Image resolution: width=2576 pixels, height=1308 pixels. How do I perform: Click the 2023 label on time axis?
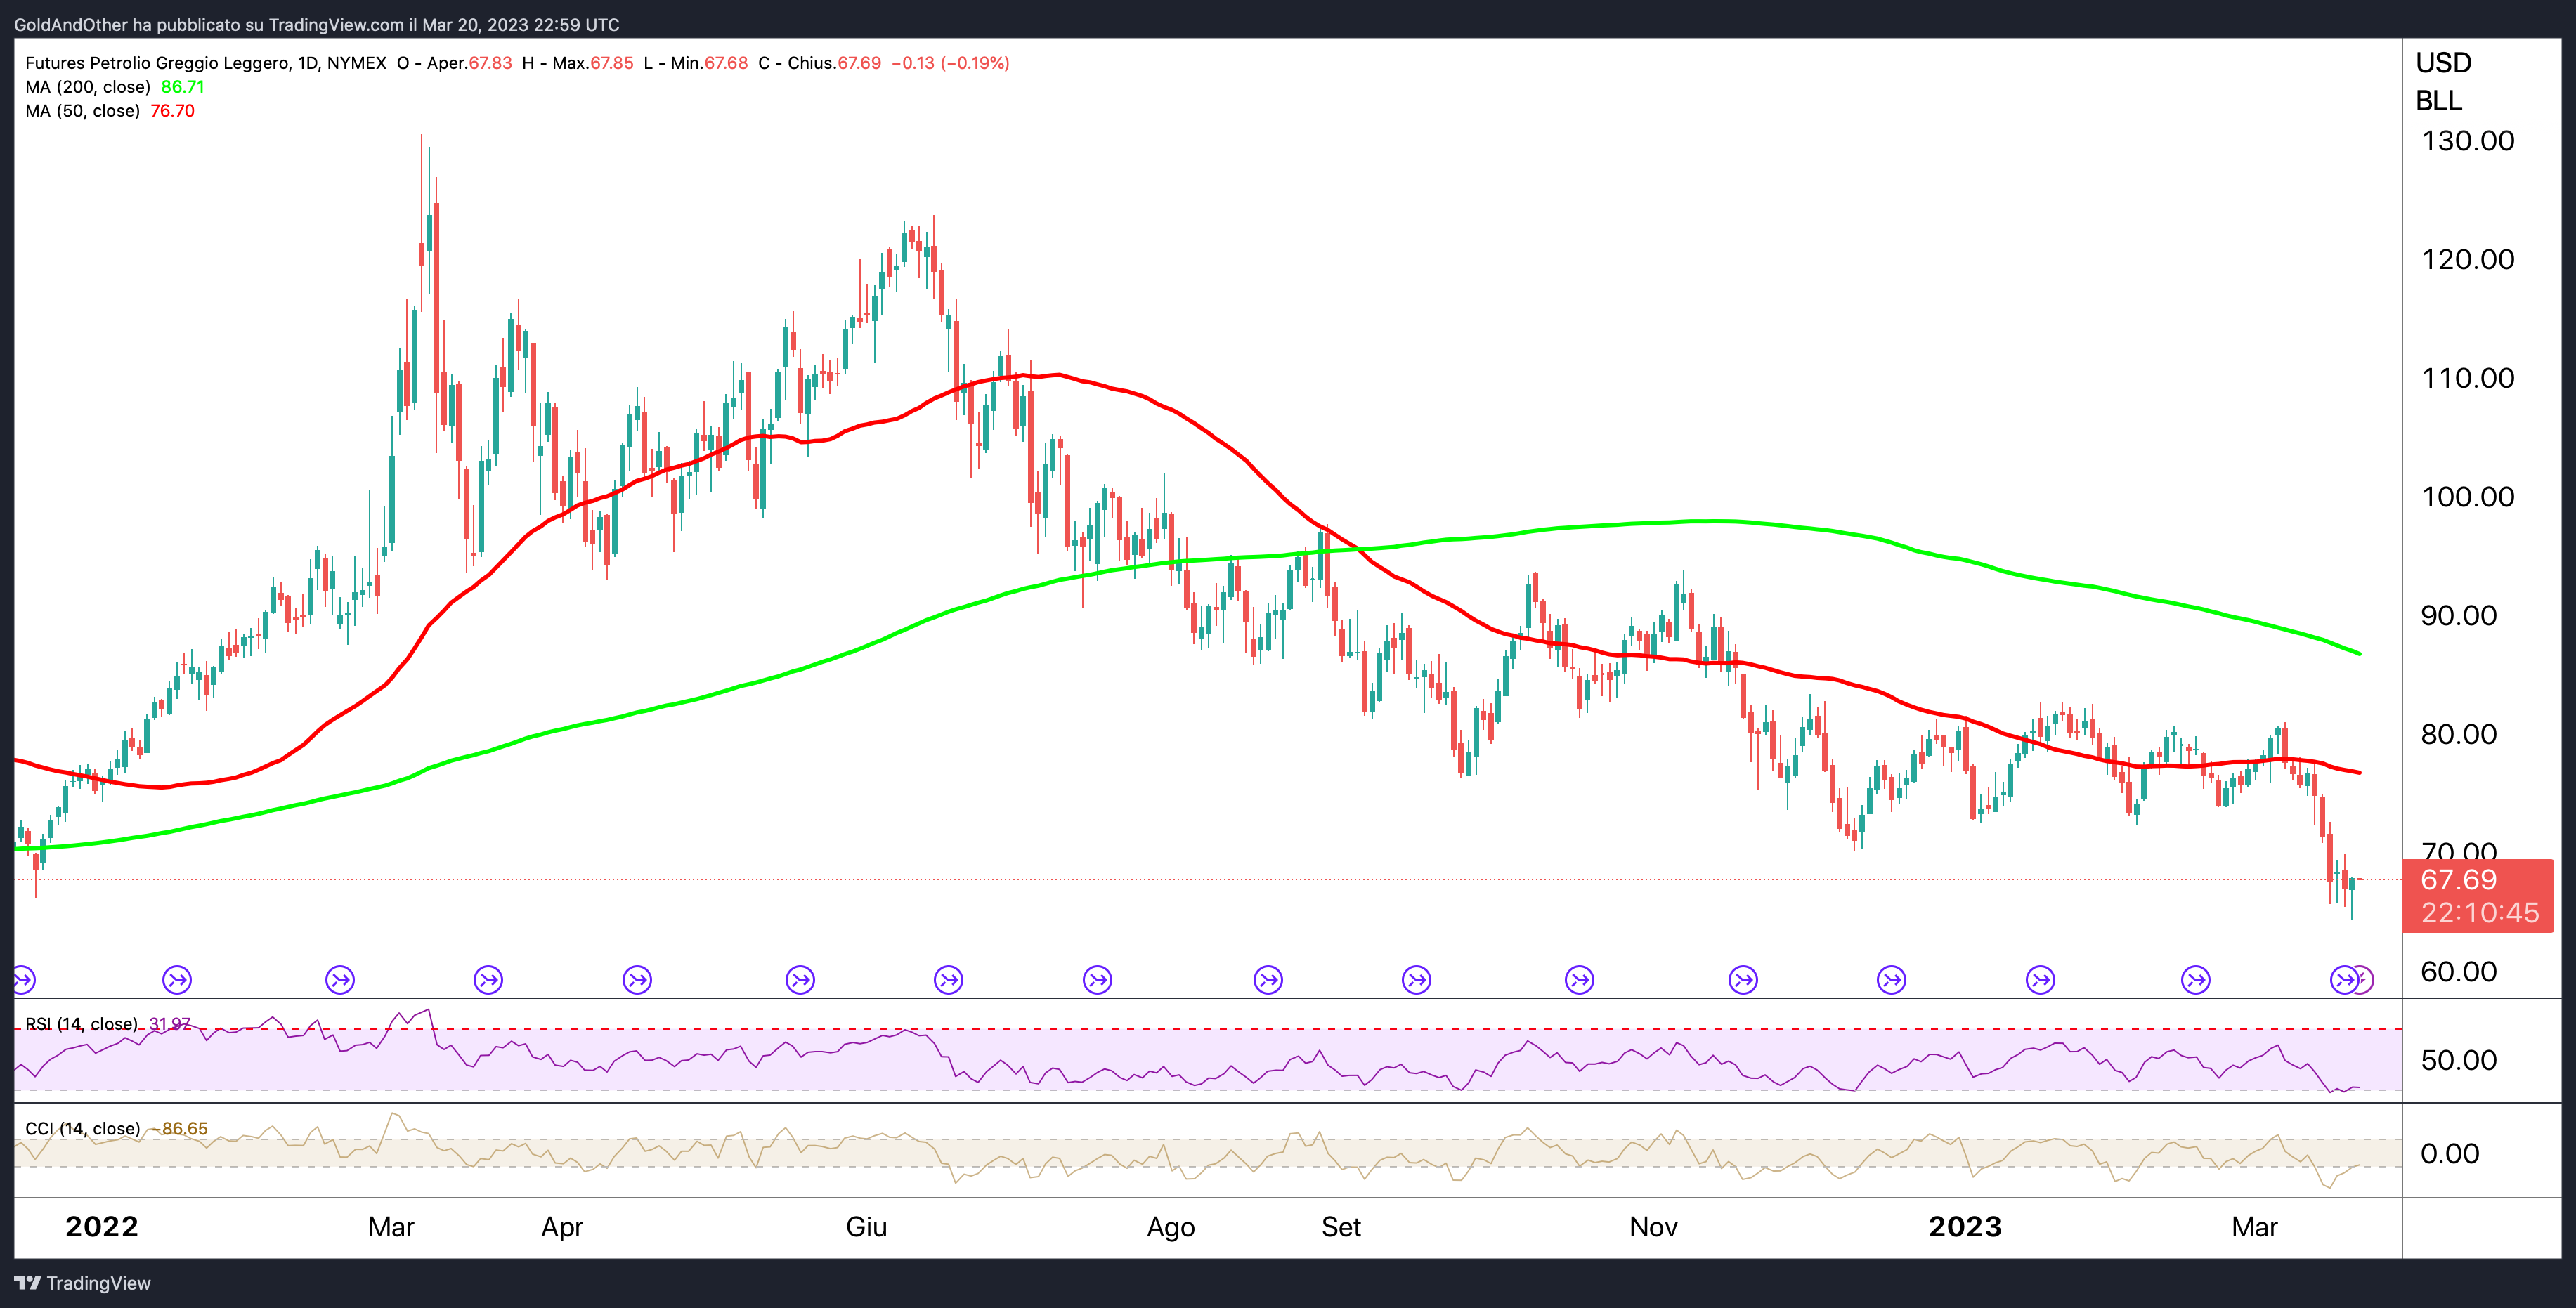[1964, 1227]
